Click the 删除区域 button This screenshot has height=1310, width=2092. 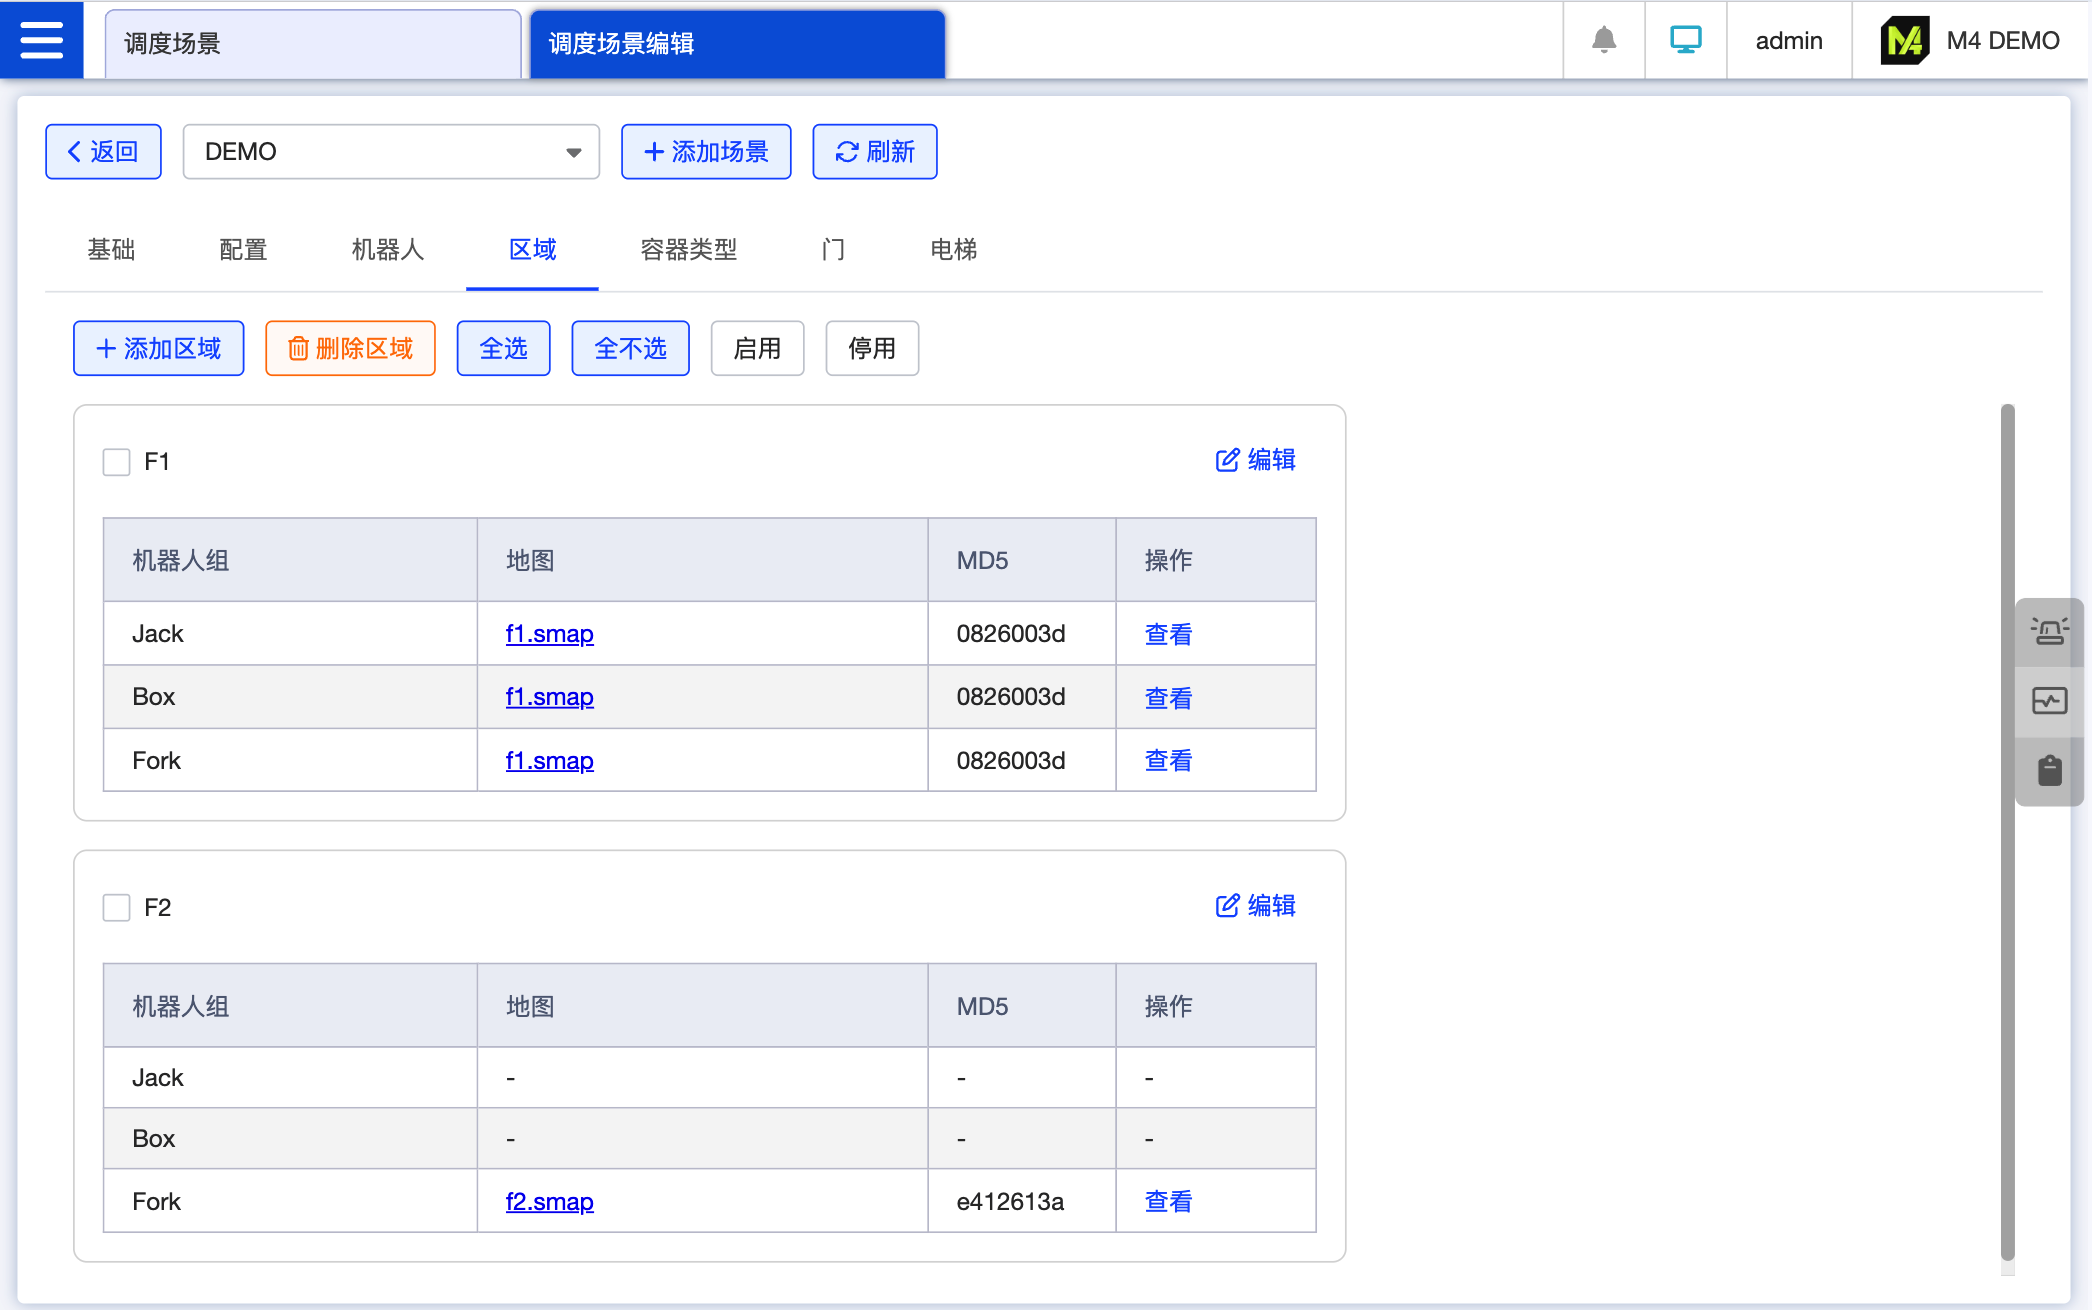(350, 349)
